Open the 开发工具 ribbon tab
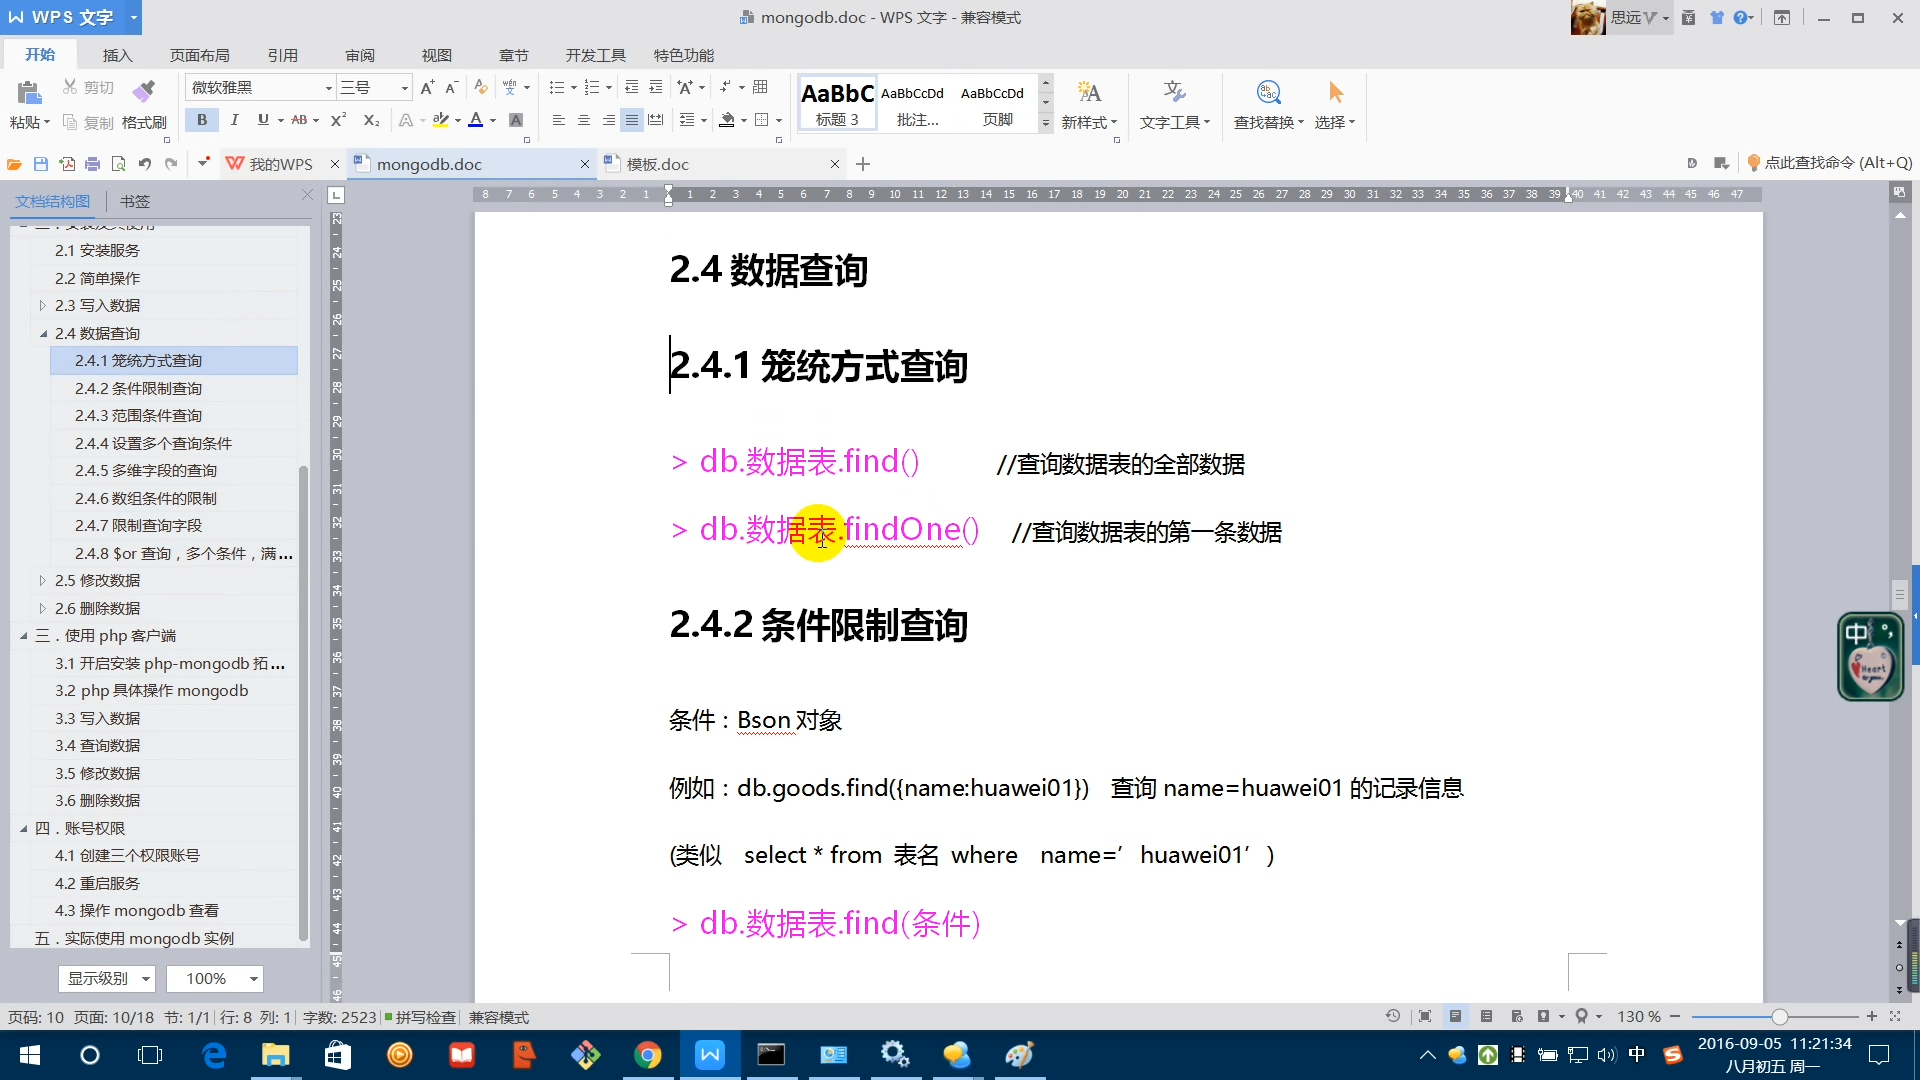 click(x=596, y=55)
